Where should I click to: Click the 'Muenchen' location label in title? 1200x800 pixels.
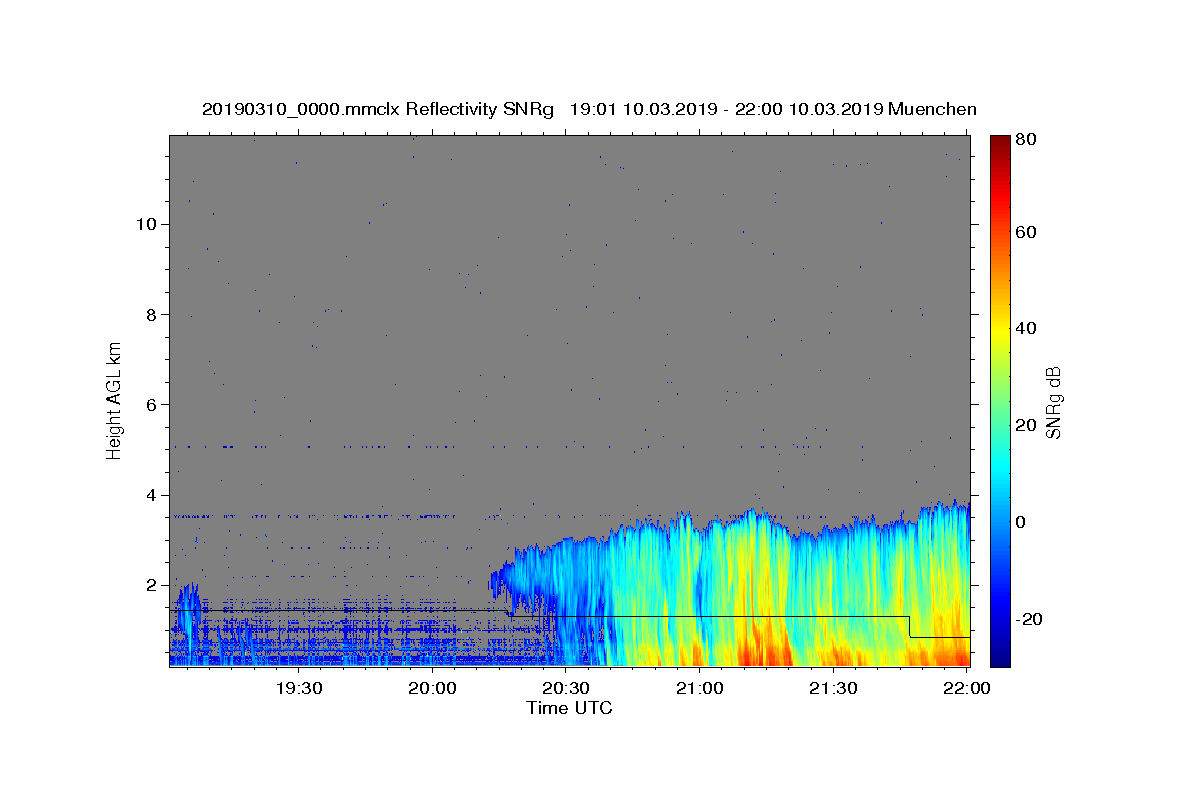[x=932, y=109]
